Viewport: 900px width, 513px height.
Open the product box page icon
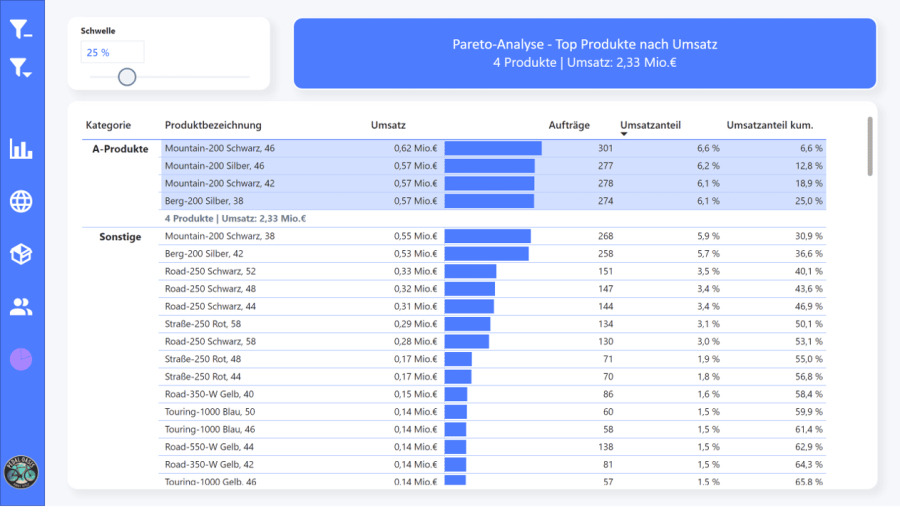[21, 254]
